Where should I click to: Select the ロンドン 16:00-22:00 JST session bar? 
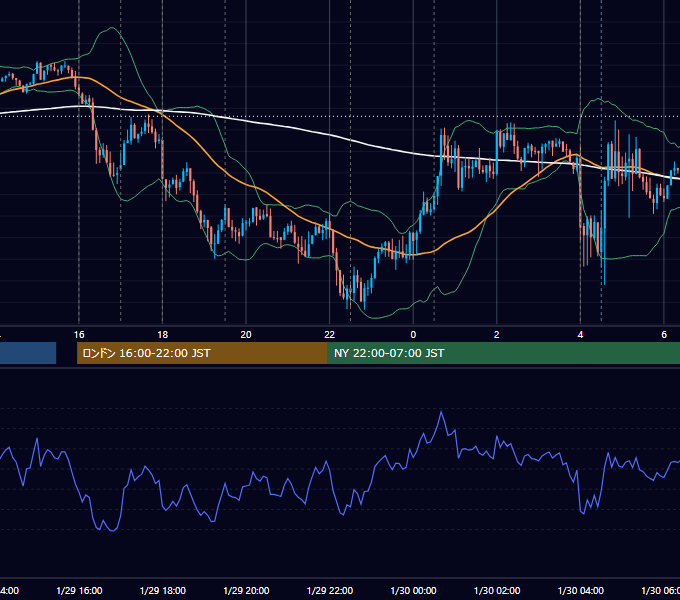(202, 353)
